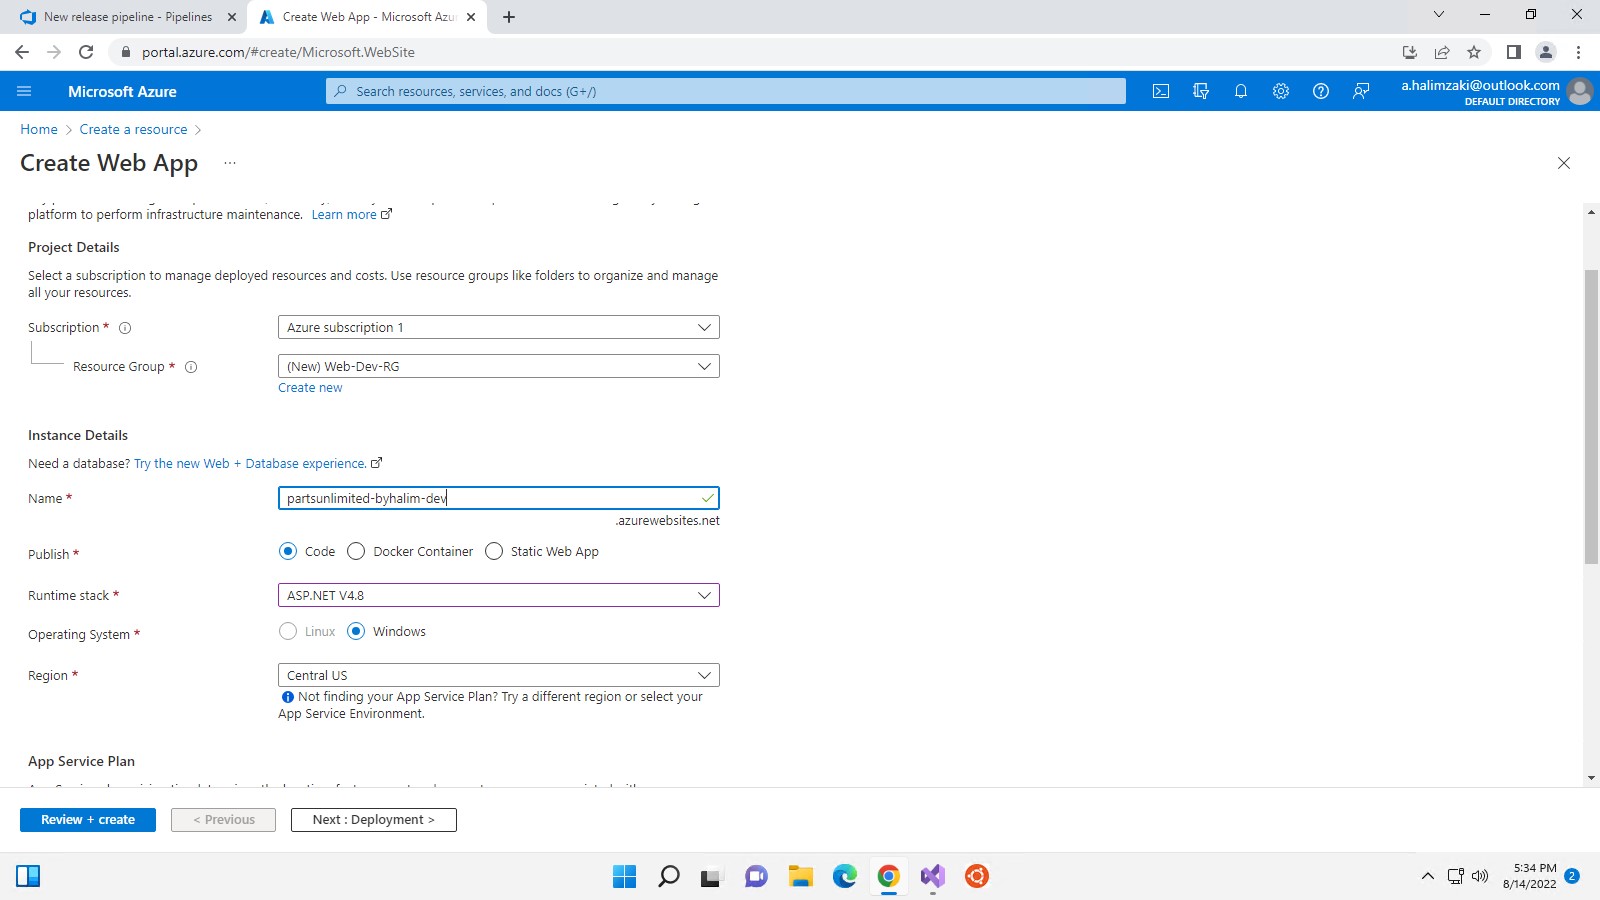
Task: Open the Widgets panel icon
Action: click(x=28, y=877)
